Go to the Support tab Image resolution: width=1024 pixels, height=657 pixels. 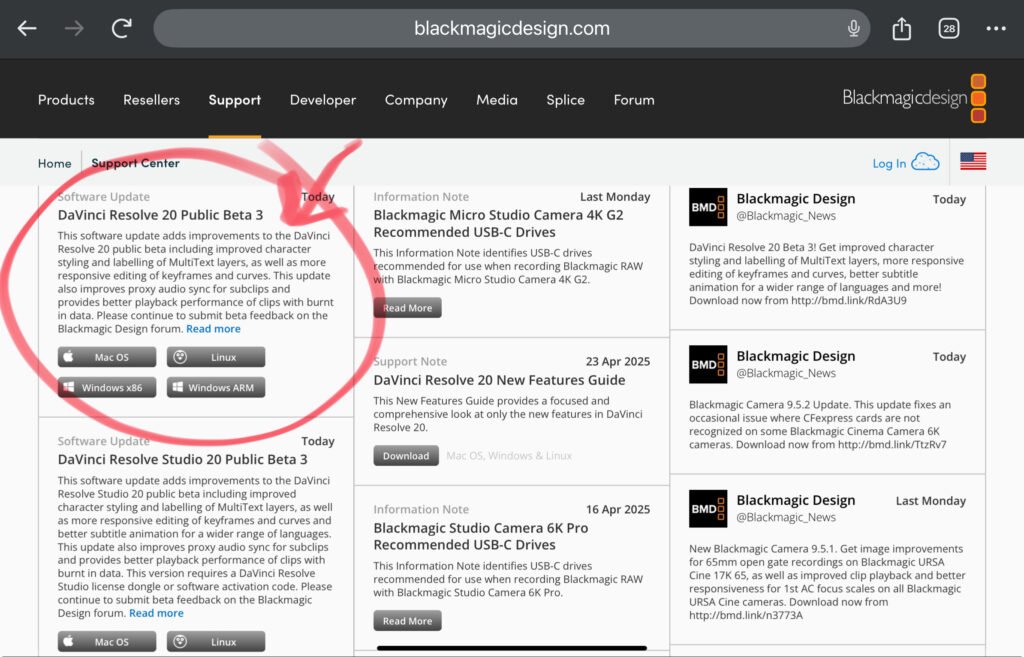pos(234,100)
